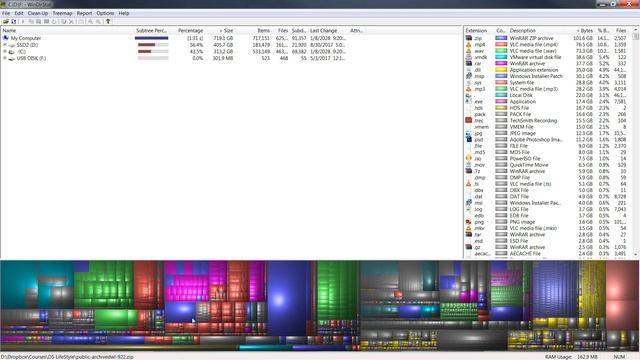This screenshot has width=640, height=360.
Task: Click the file path in status bar
Action: point(67,357)
